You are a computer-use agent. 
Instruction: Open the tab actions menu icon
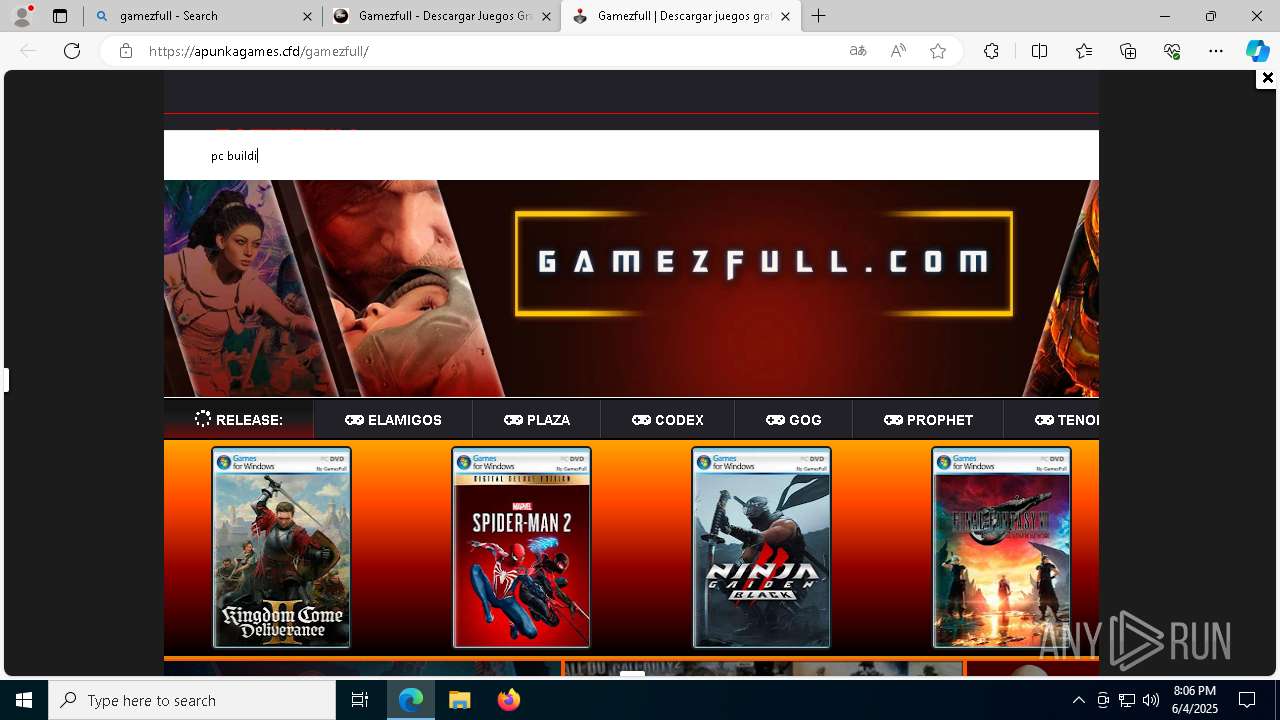click(x=60, y=16)
